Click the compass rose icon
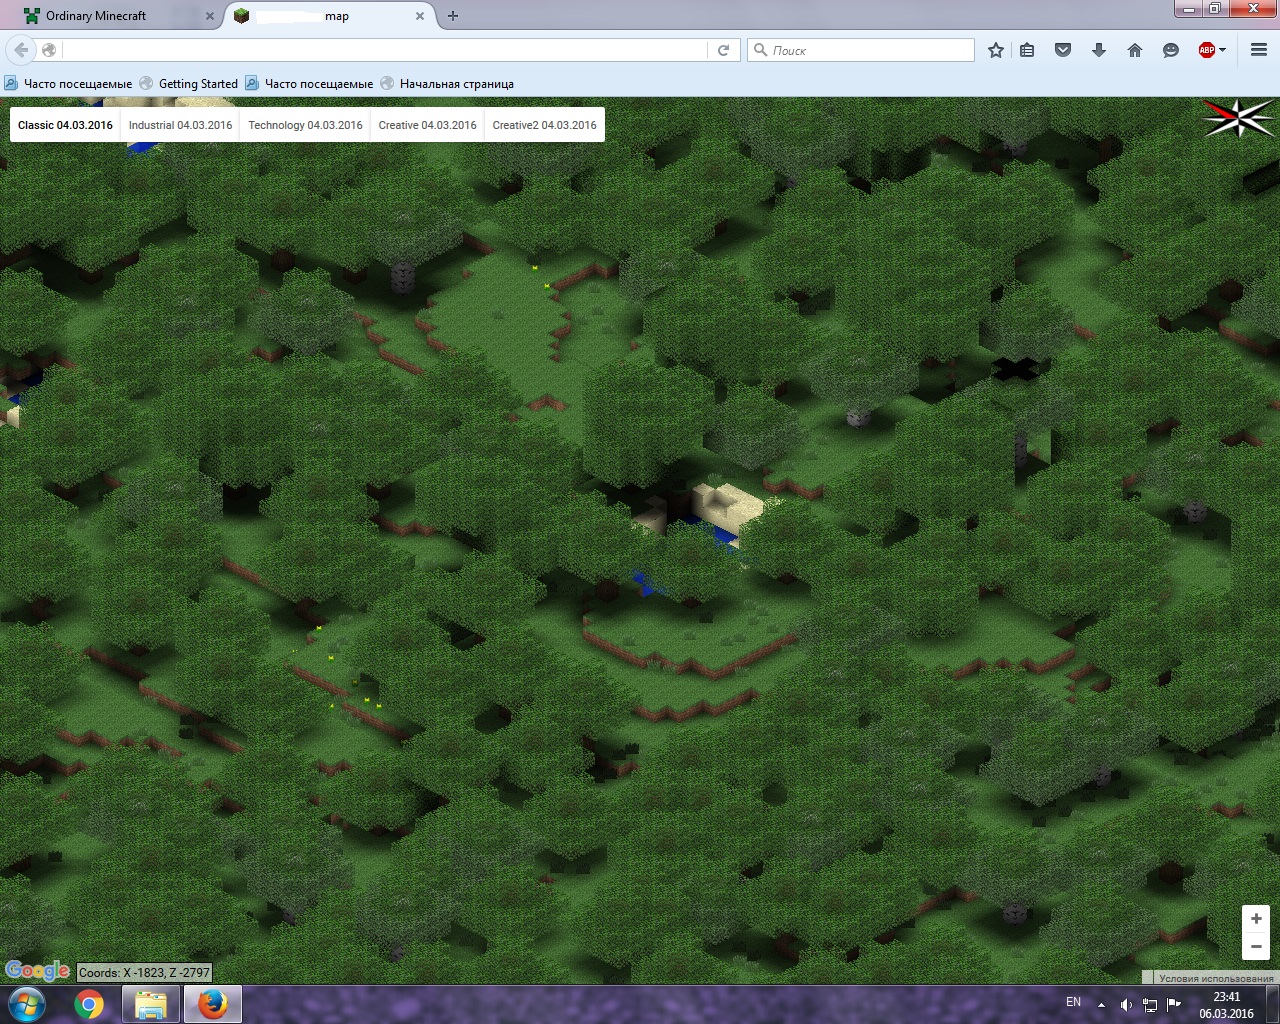 coord(1239,119)
